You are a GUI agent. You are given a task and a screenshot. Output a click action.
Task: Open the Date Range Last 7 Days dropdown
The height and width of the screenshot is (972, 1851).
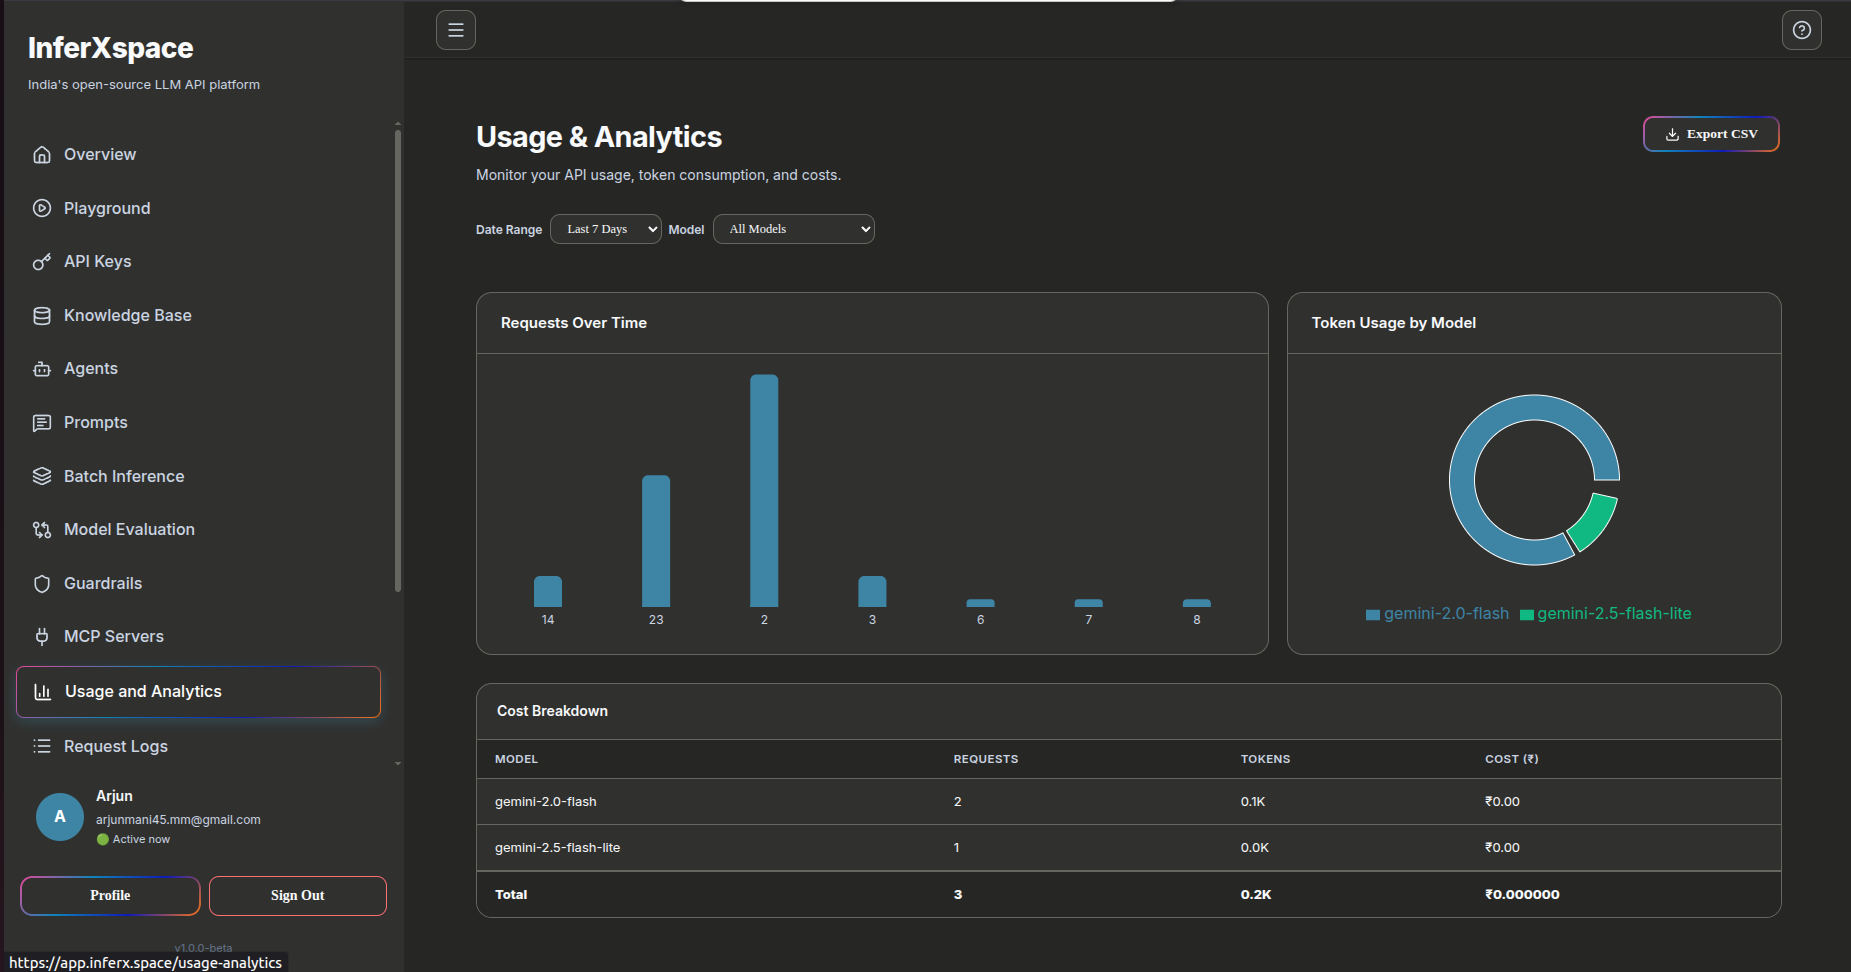[x=606, y=229]
